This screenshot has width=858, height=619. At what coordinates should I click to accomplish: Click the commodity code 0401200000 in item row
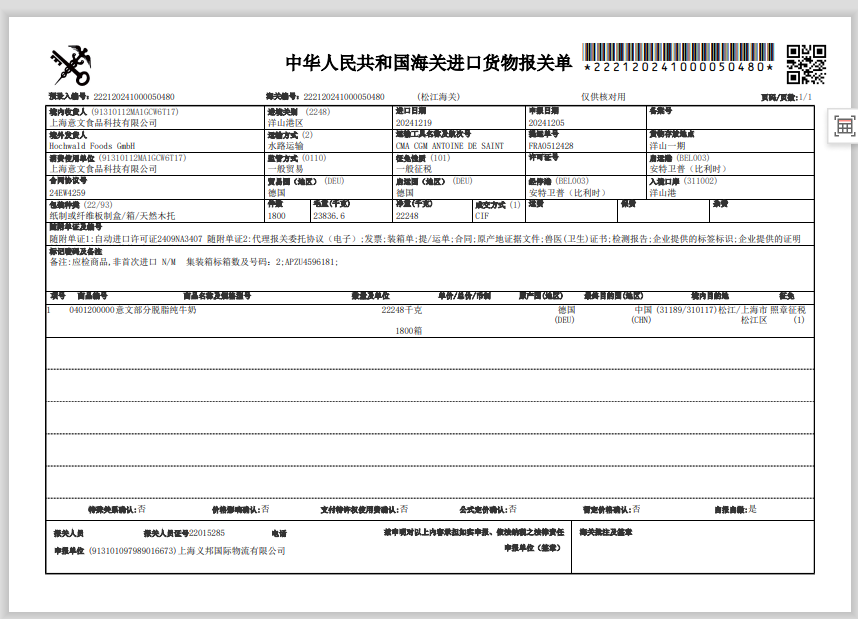coord(93,311)
